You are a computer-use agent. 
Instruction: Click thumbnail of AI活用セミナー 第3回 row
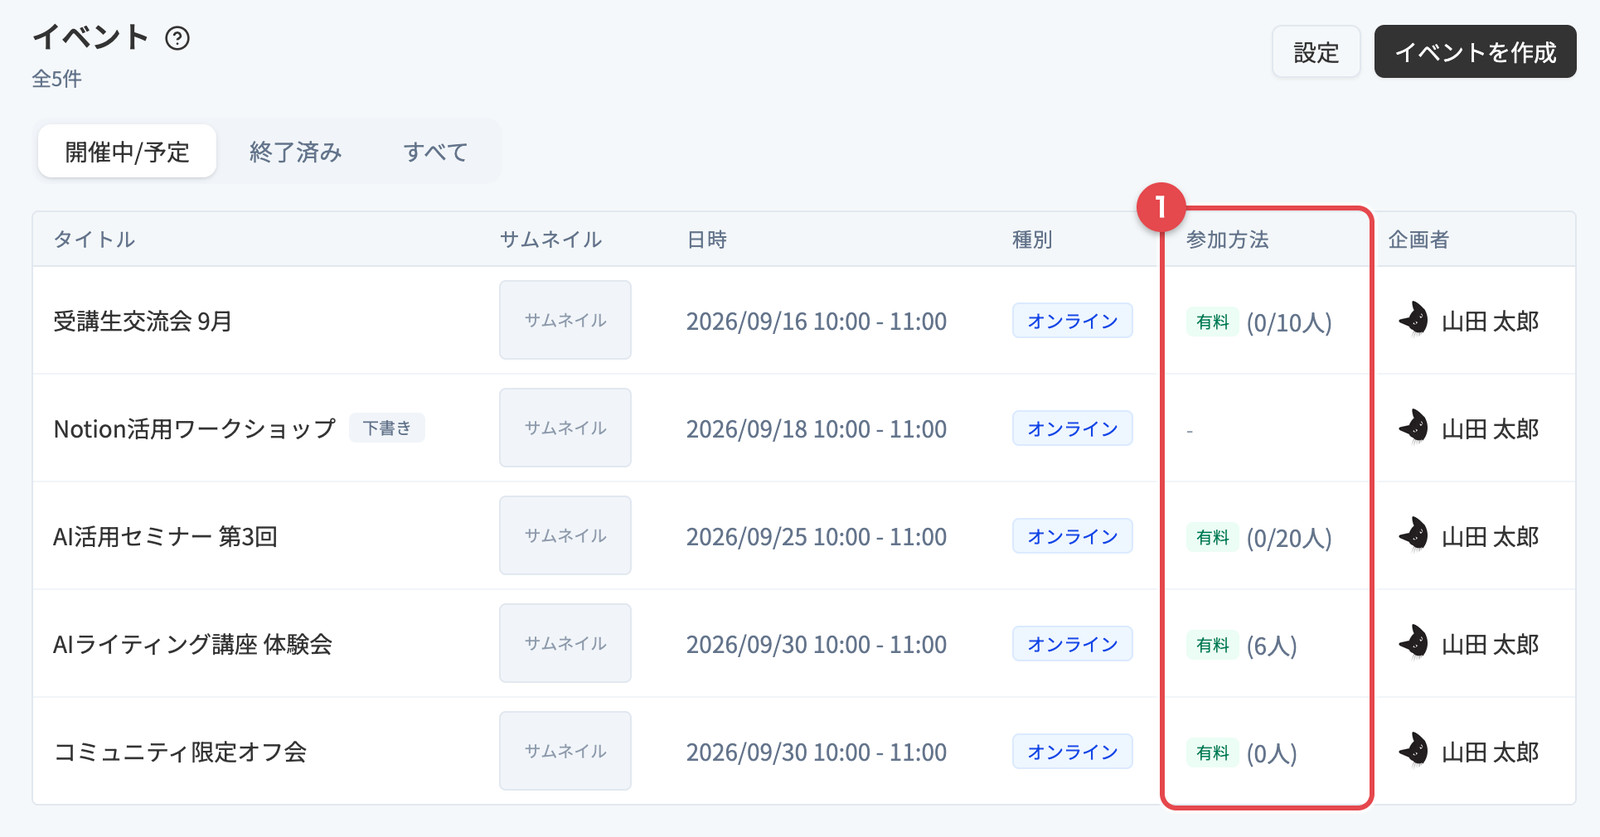pyautogui.click(x=565, y=536)
